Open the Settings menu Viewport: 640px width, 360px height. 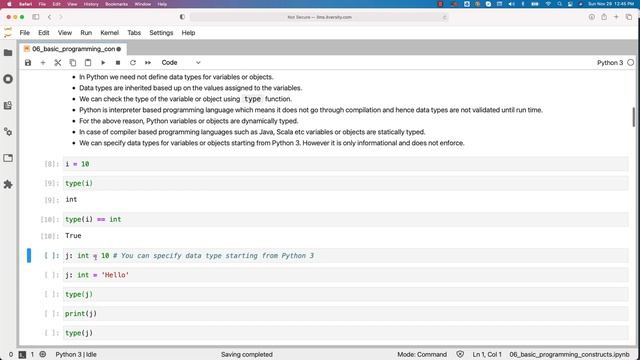(161, 33)
